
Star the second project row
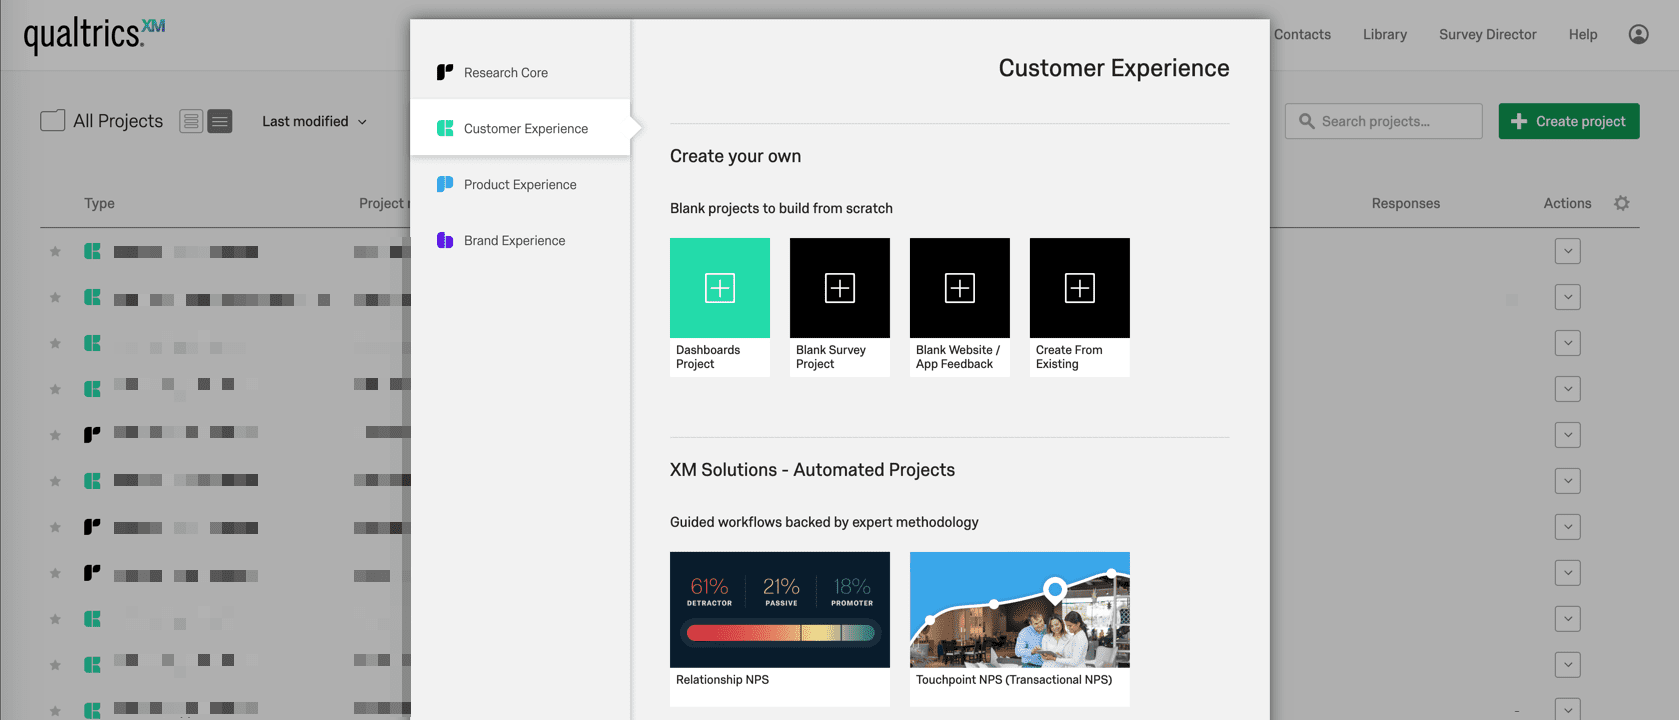point(55,297)
